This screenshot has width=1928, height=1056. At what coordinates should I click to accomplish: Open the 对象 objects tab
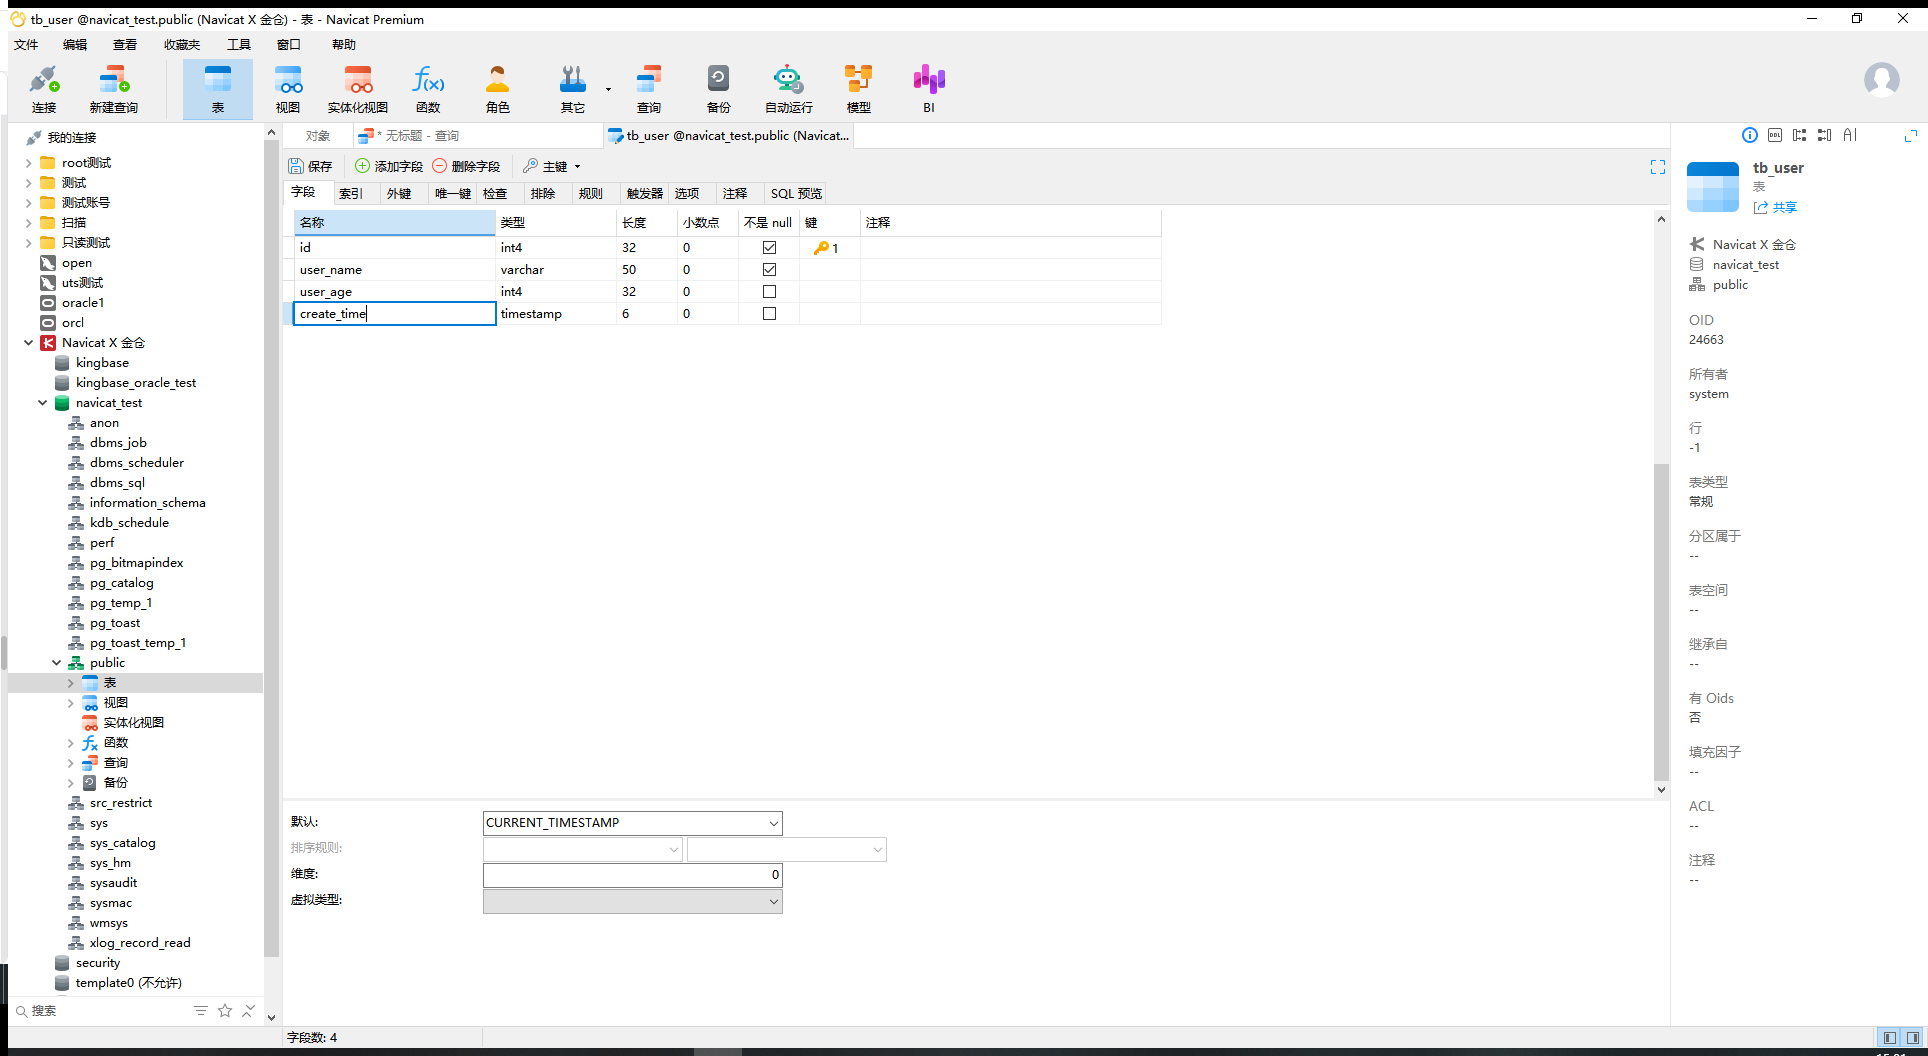tap(318, 136)
